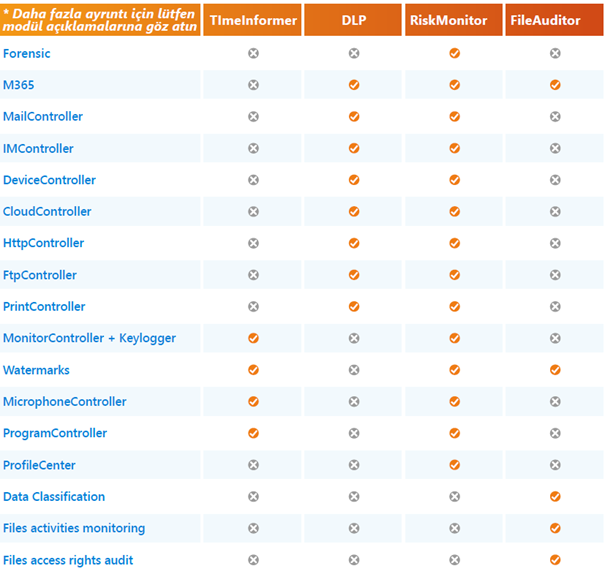This screenshot has width=605, height=574.
Task: Click Files access rights audit checkmark under FileAuditor
Action: coord(555,560)
